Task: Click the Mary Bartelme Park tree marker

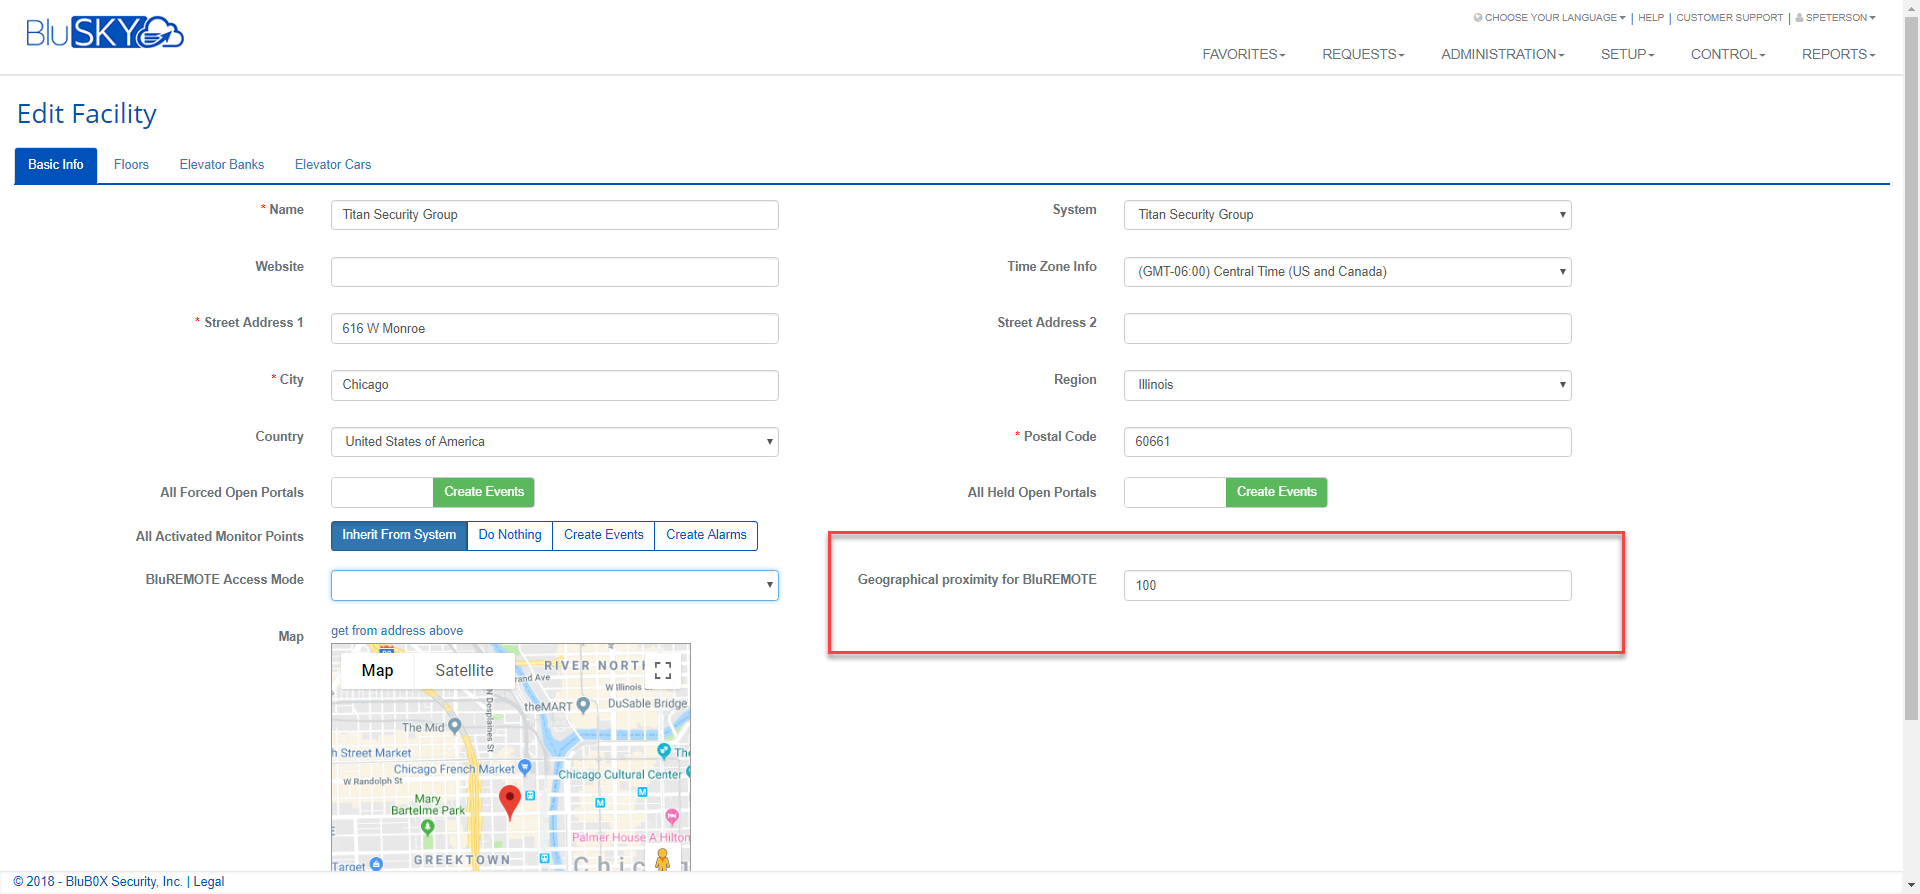Action: [428, 827]
